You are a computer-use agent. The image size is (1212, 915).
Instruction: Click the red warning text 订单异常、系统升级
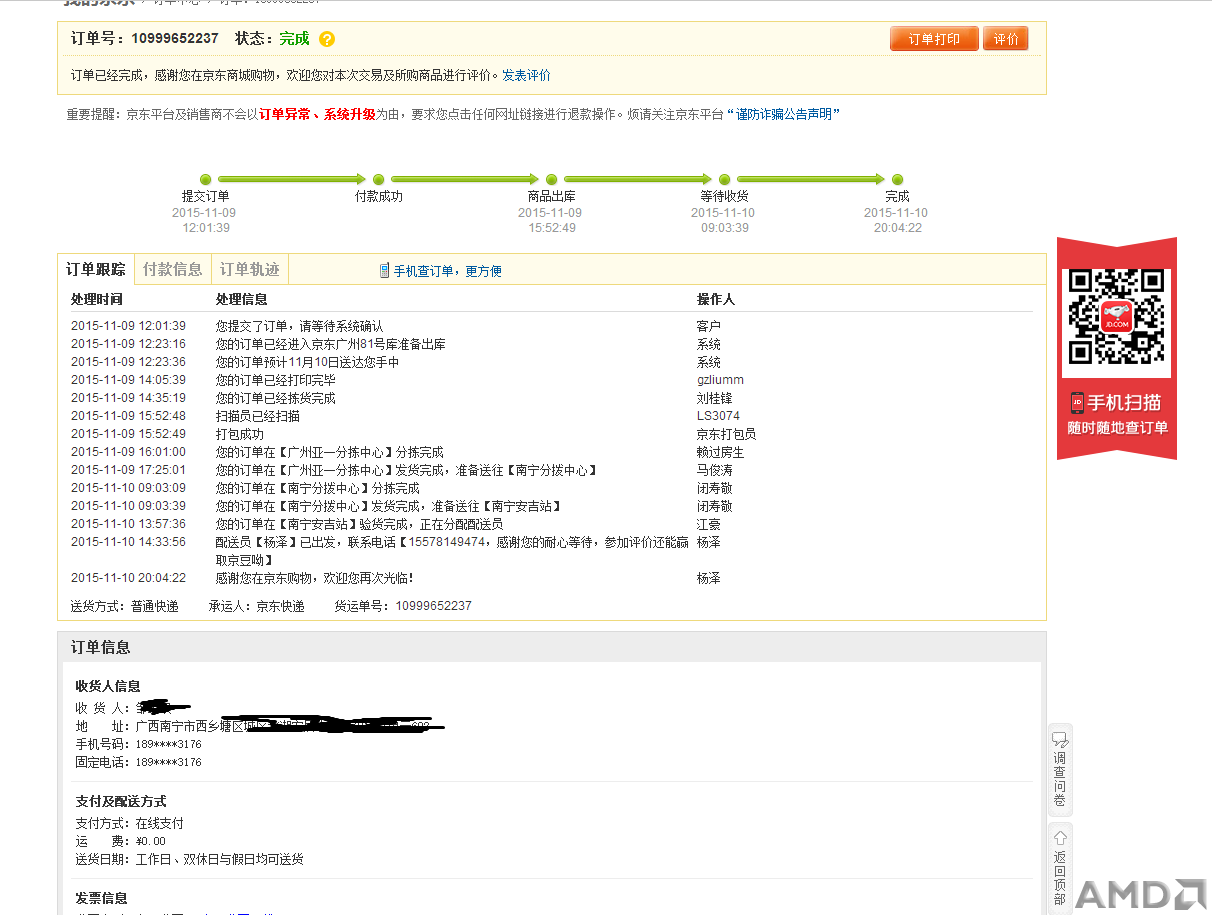coord(317,114)
